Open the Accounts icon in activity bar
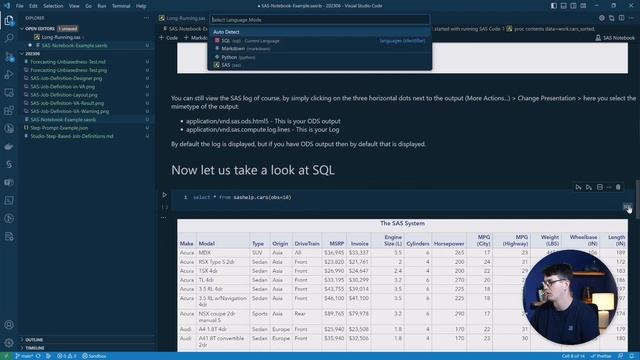This screenshot has width=640, height=360. click(9, 325)
